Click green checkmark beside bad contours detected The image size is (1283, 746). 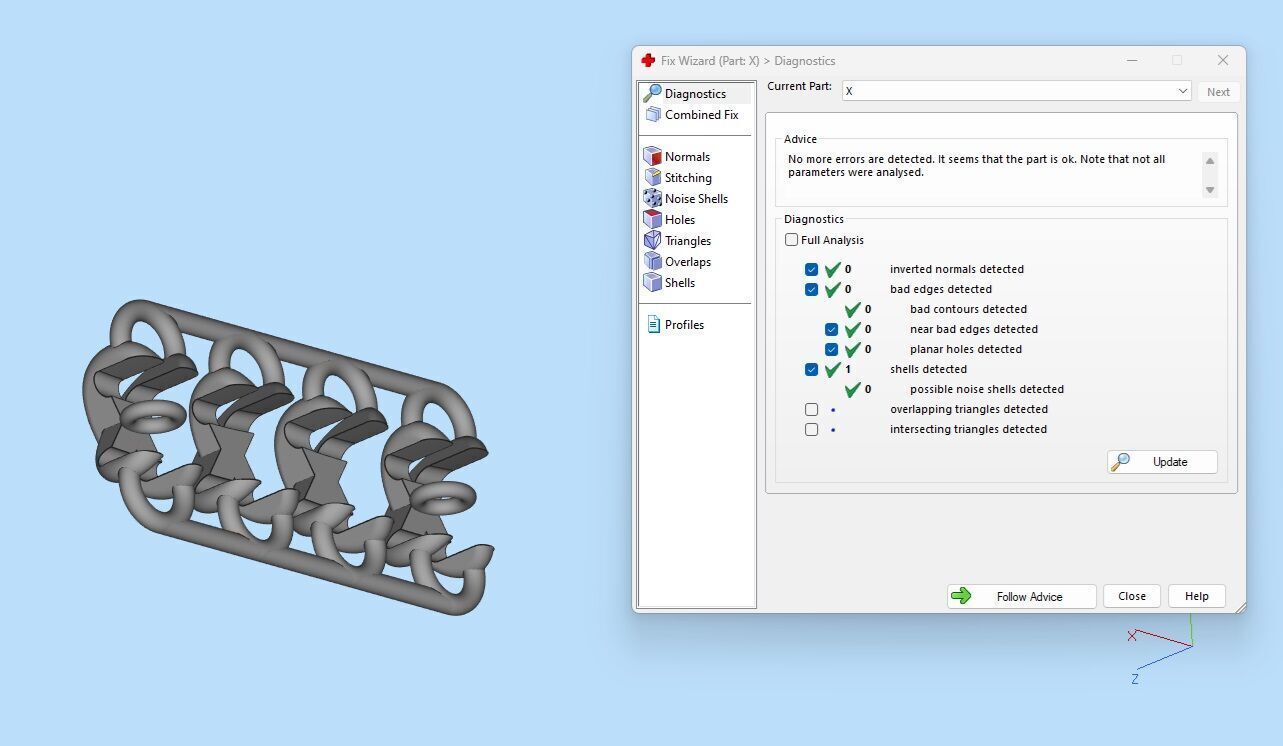pos(852,309)
